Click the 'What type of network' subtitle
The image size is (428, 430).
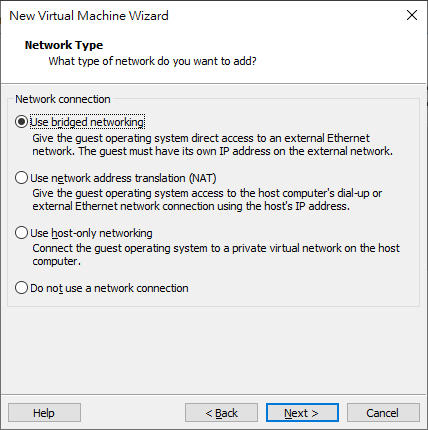(x=153, y=61)
